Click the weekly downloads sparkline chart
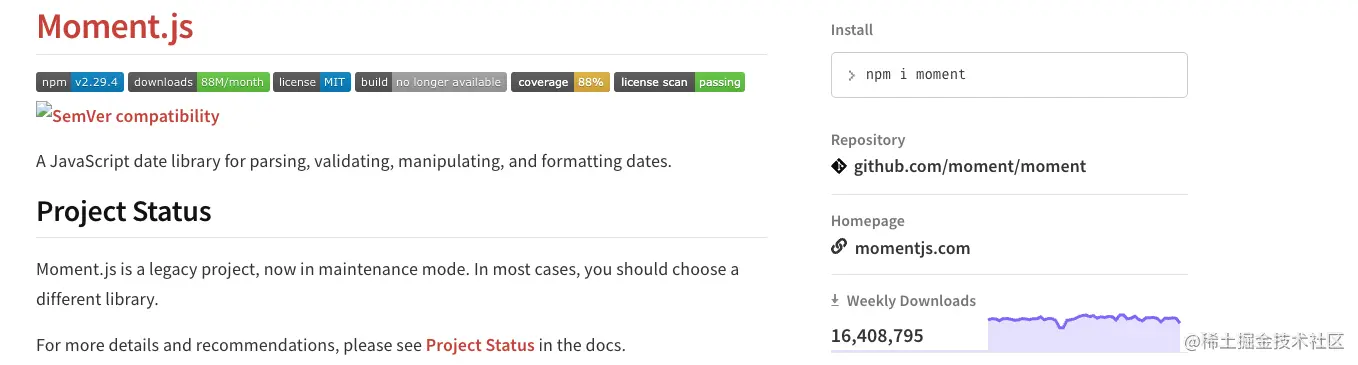1358x365 pixels. pos(1084,333)
